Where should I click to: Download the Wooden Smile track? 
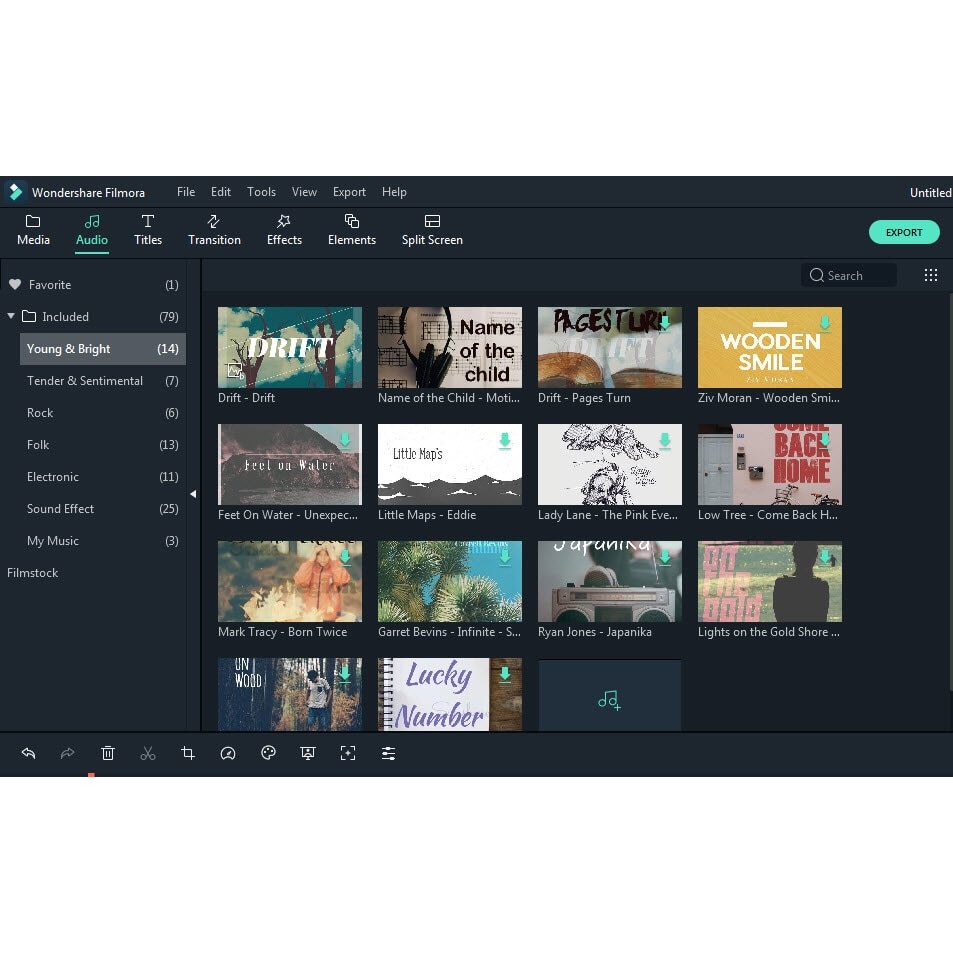tap(824, 323)
